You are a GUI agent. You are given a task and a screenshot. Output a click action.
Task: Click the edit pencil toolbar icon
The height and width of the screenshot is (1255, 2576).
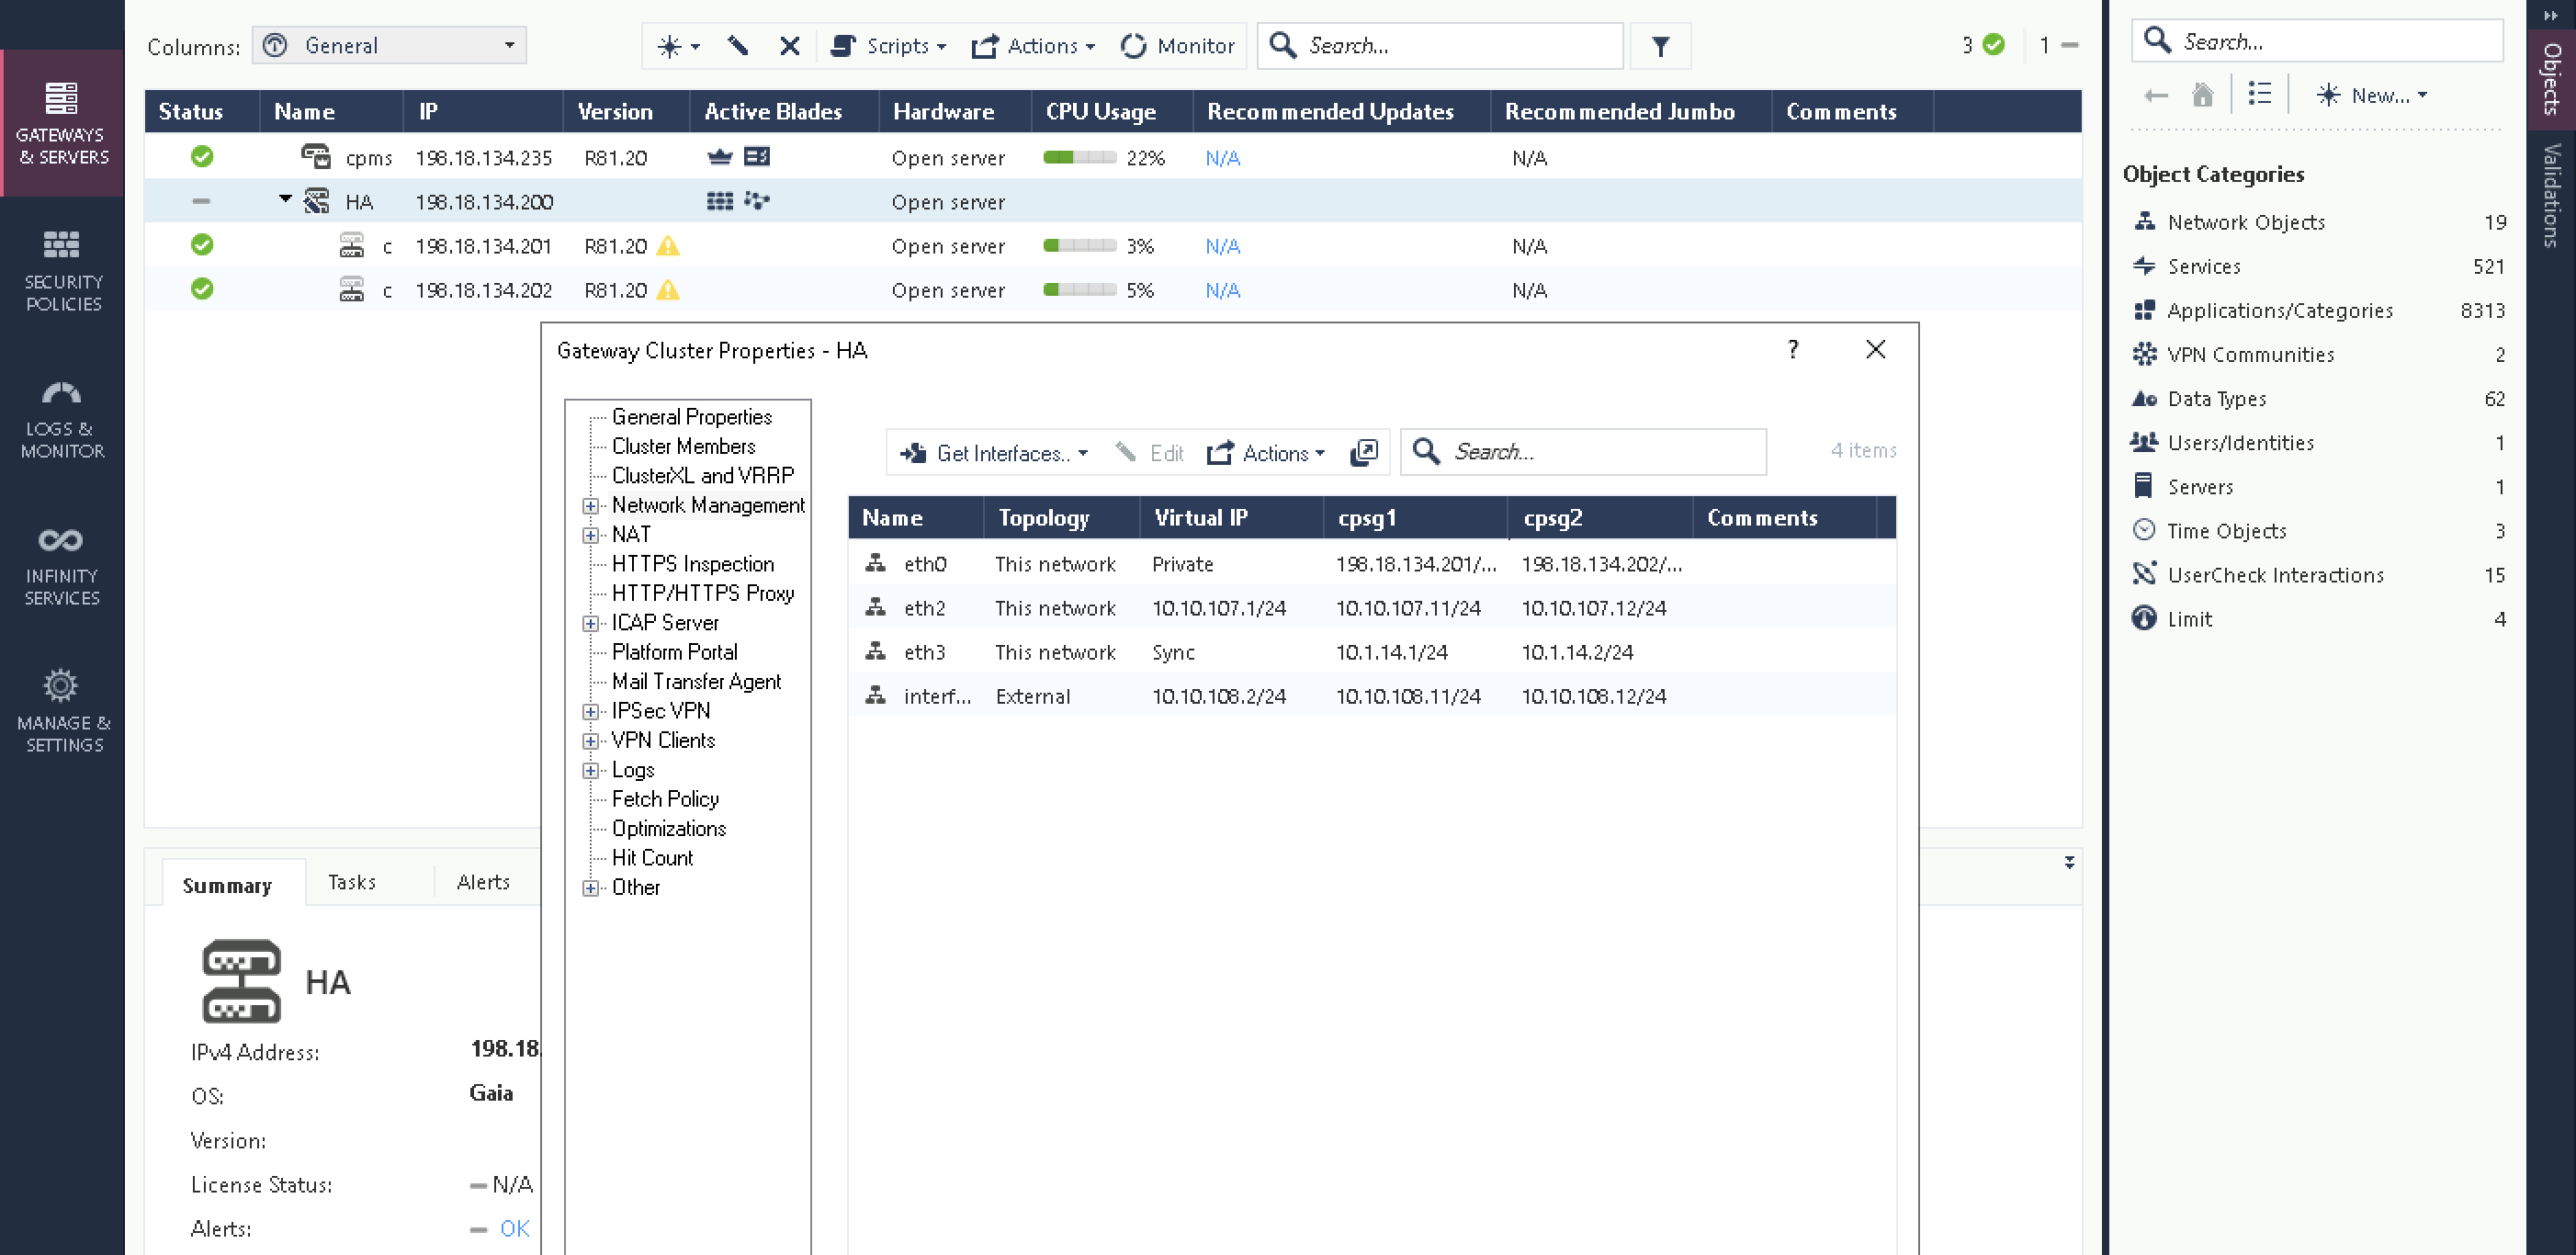(x=738, y=46)
